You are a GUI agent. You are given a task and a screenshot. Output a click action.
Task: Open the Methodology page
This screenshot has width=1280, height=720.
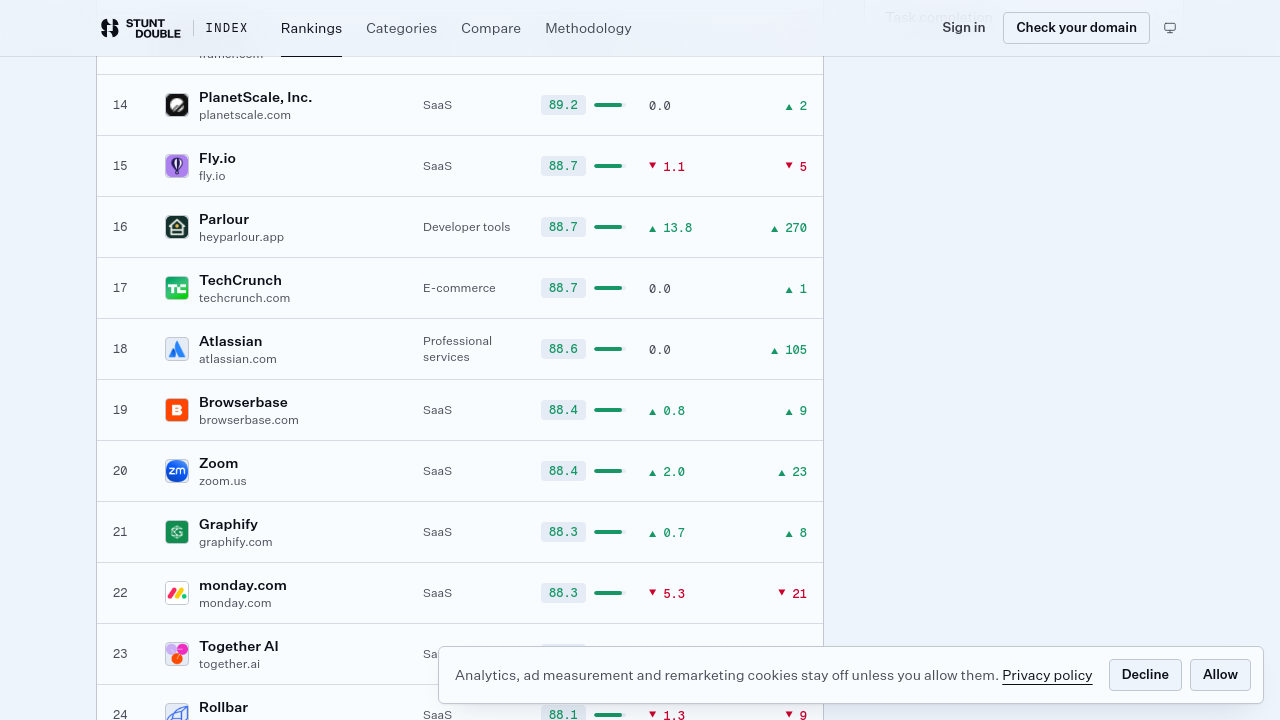coord(588,28)
